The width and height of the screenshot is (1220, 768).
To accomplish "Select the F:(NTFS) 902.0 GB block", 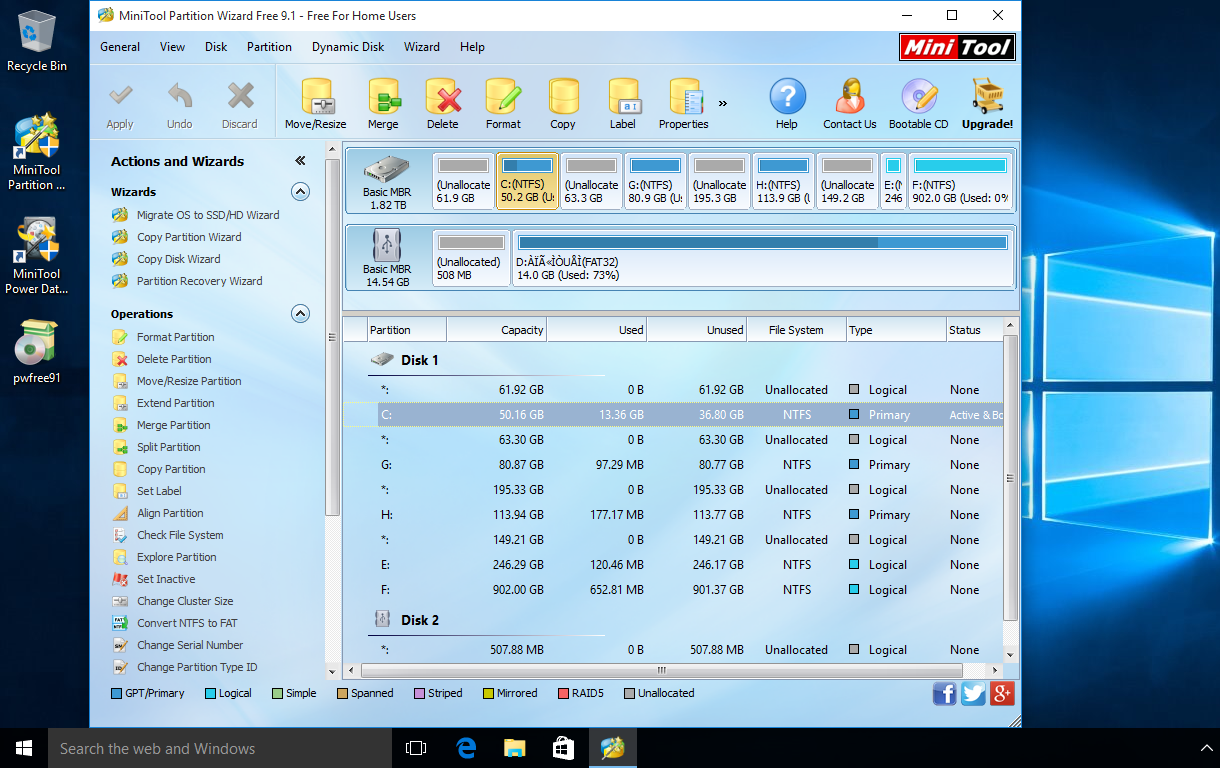I will (x=959, y=181).
